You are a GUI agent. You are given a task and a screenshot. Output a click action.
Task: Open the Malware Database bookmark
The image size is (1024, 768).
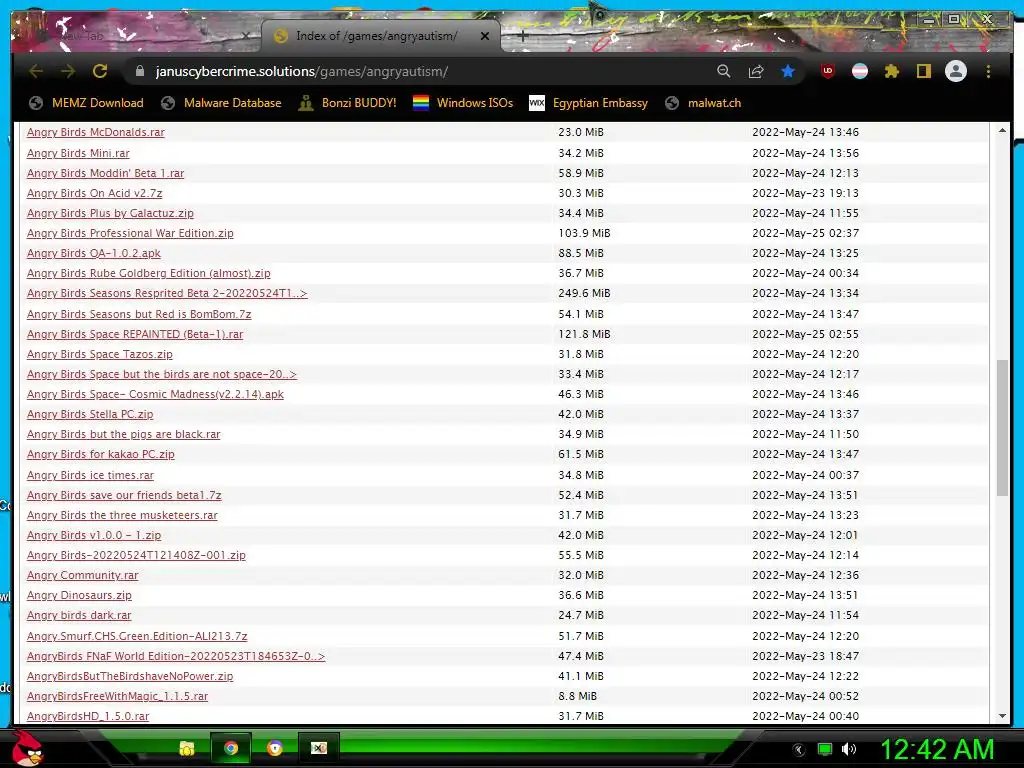coord(221,103)
